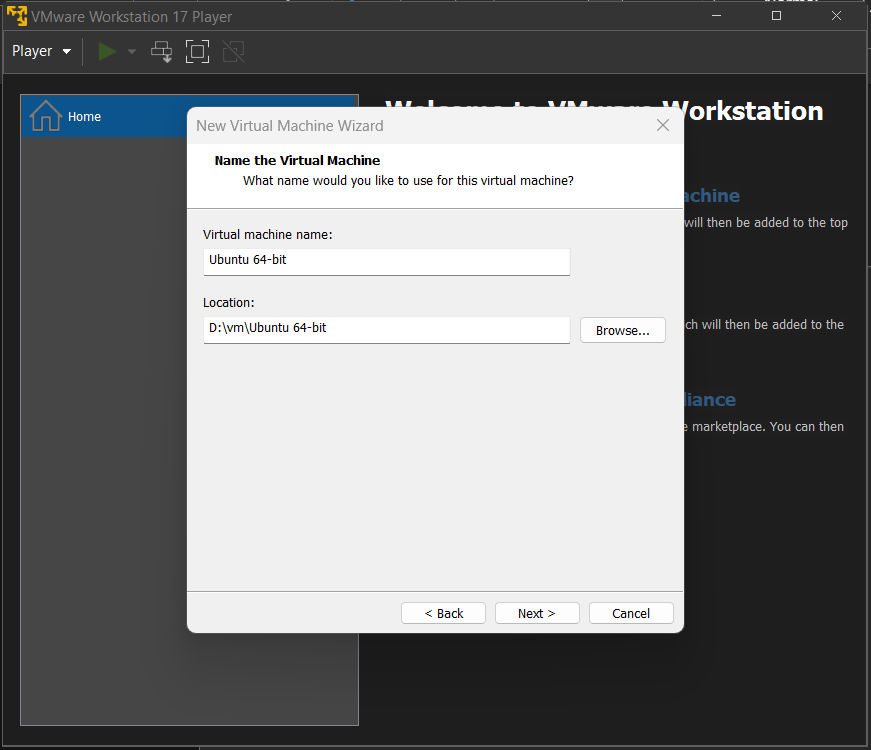Click the < Back button
The image size is (871, 750).
coord(443,613)
